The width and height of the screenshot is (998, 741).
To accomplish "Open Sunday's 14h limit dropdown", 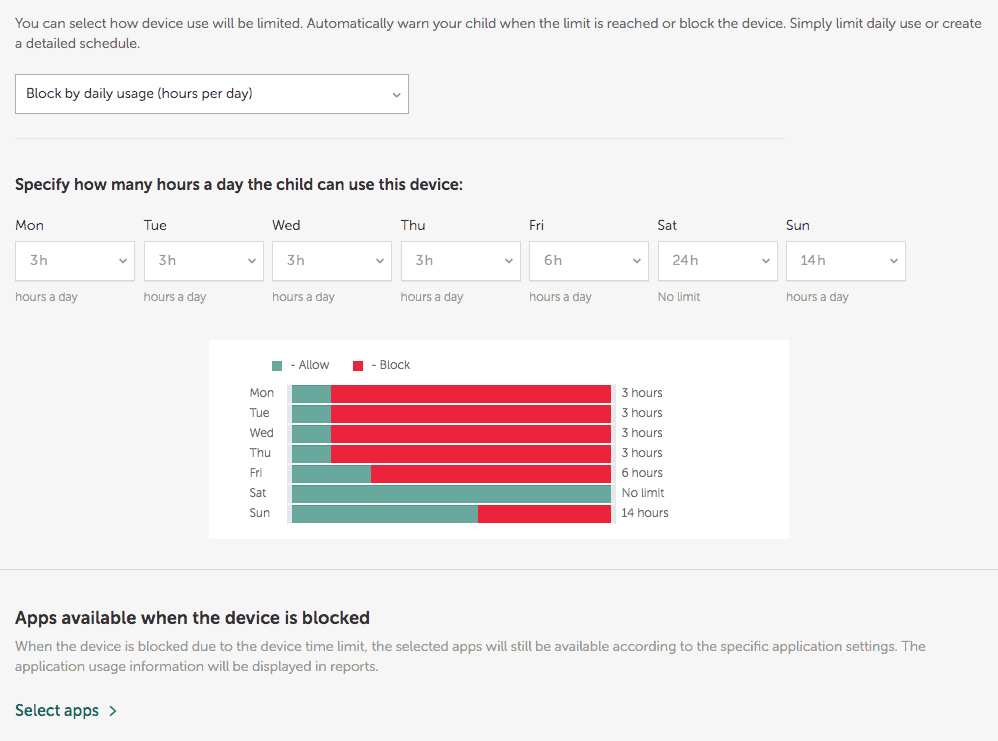I will coord(845,261).
